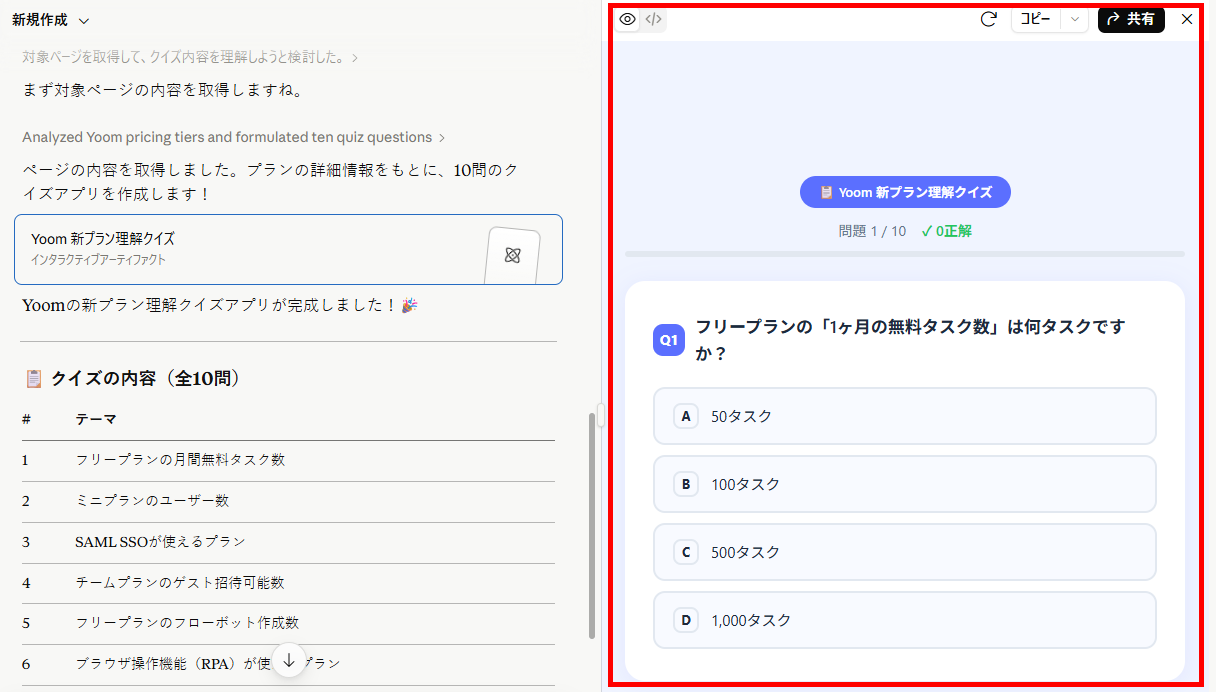Click the party popper emoji after 完成しました

click(x=409, y=306)
